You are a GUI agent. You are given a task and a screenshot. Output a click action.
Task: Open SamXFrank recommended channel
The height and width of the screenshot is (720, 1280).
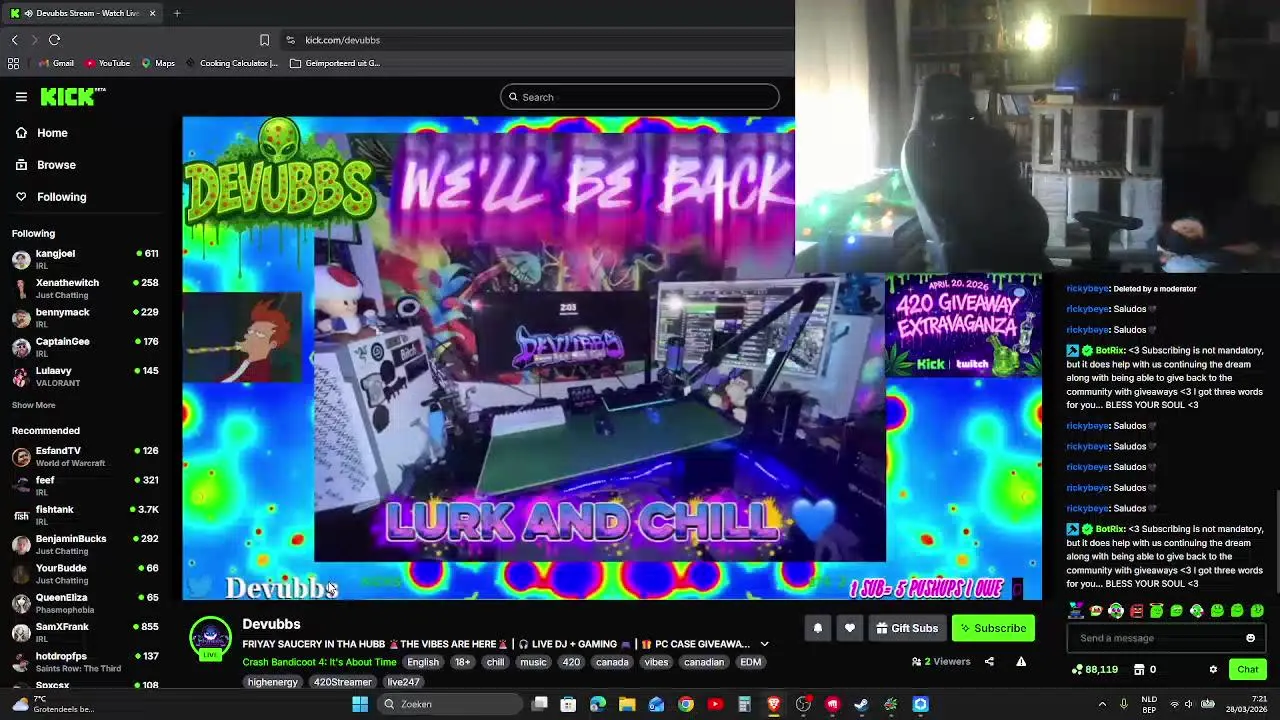[x=85, y=632]
